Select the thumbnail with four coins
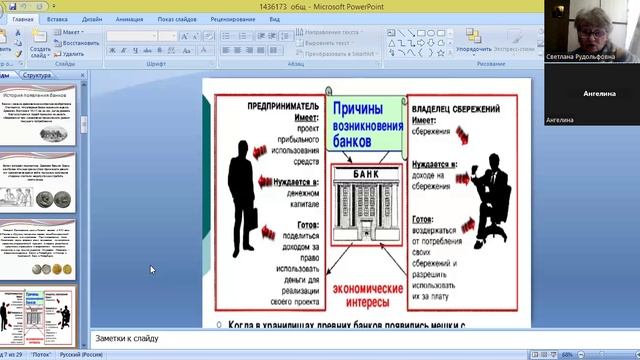 click(x=38, y=249)
